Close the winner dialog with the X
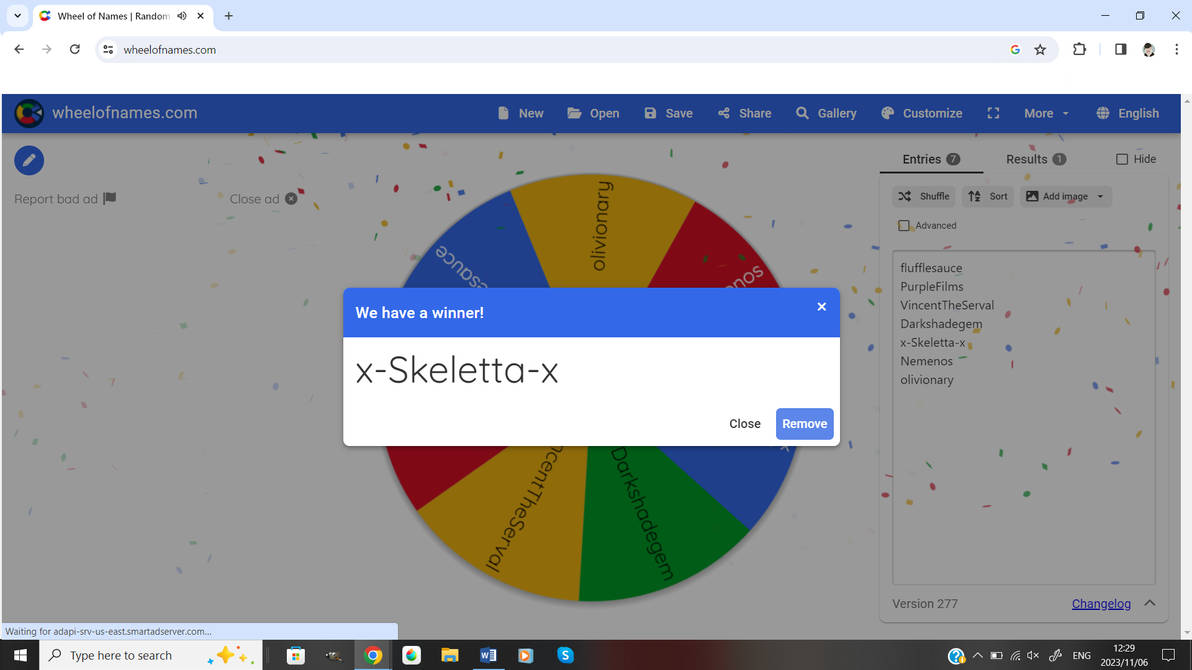 tap(822, 306)
